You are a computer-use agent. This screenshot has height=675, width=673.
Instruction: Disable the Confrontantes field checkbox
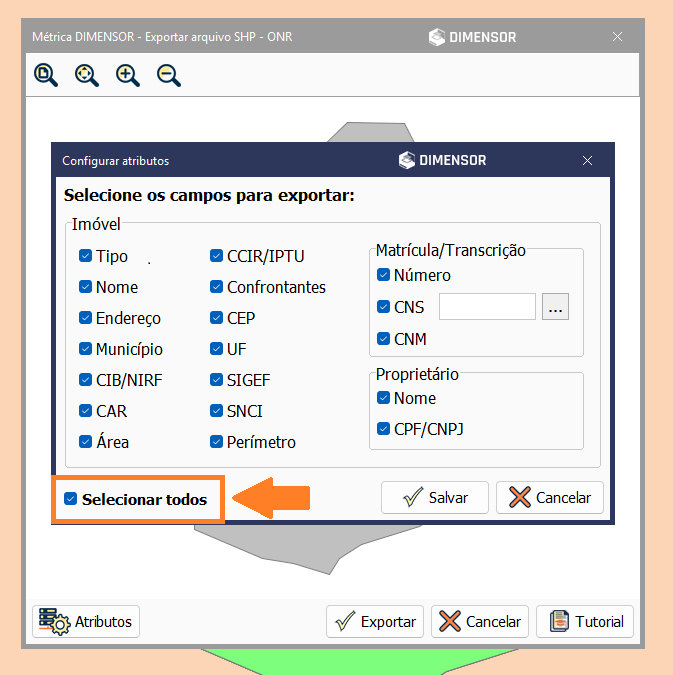click(x=216, y=287)
